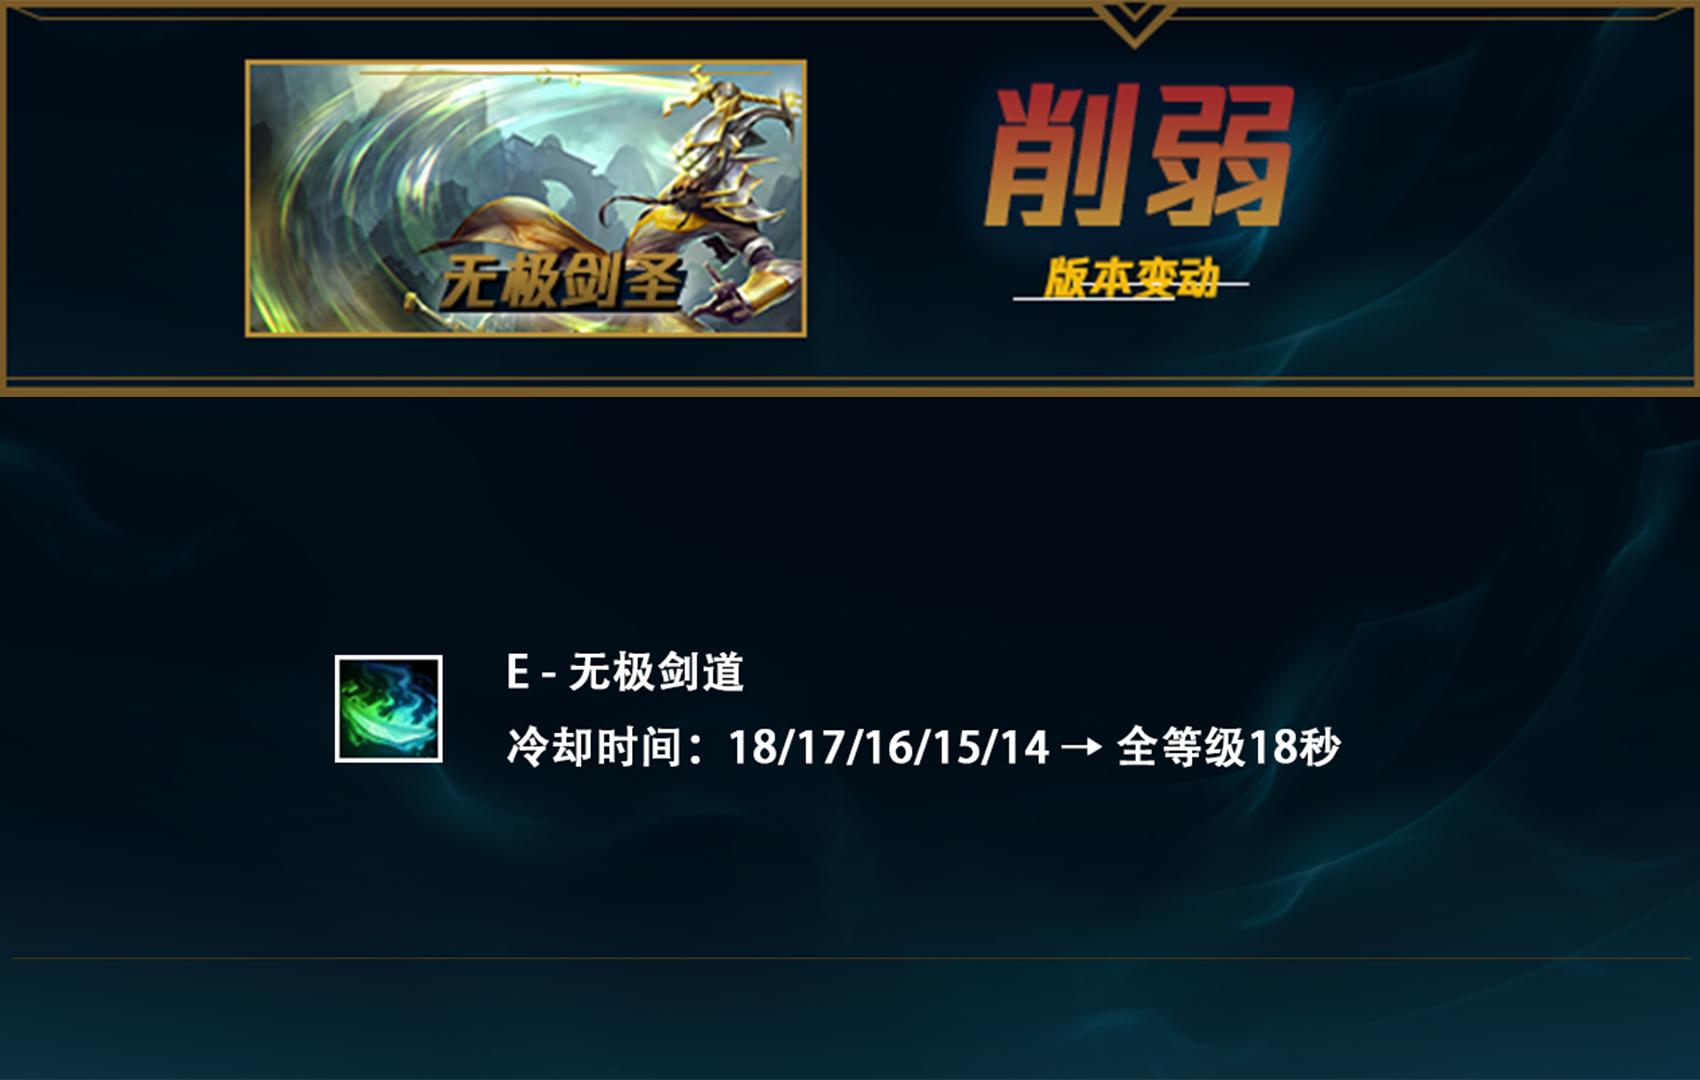The height and width of the screenshot is (1080, 1700).
Task: Click the 版本变动 label
Action: (1132, 276)
